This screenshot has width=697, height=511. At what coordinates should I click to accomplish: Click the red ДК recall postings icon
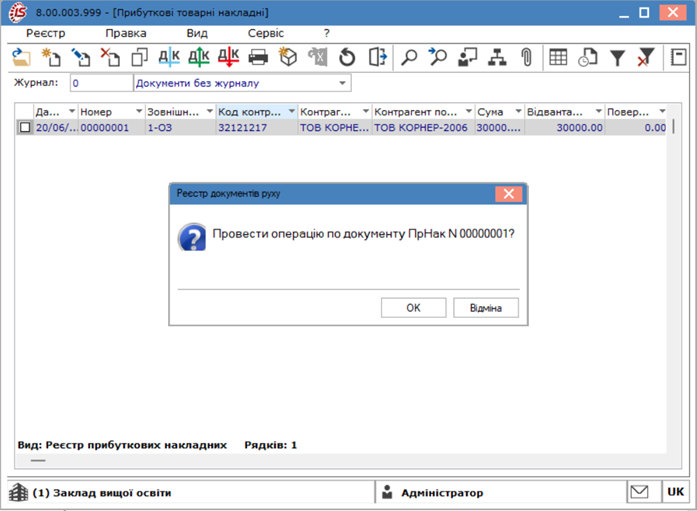tap(228, 57)
